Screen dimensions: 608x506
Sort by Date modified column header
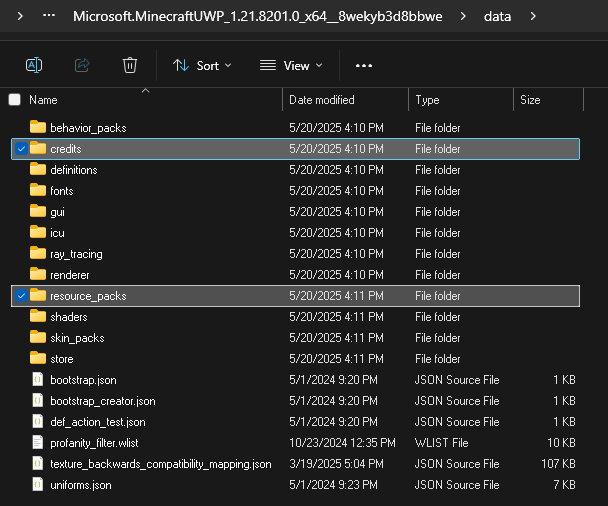click(x=320, y=100)
